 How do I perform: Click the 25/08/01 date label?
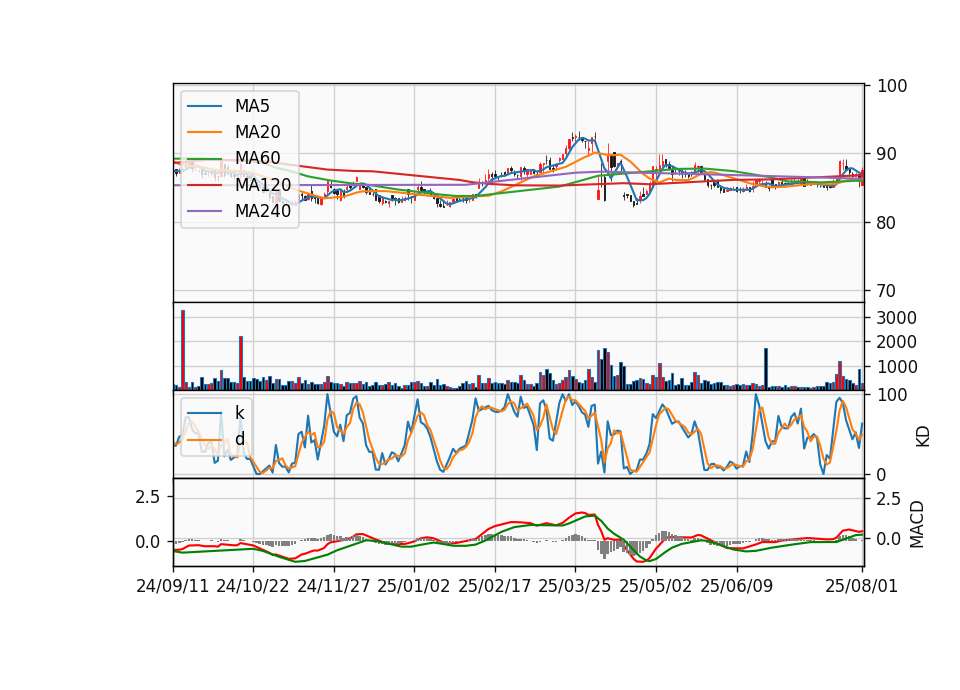point(861,586)
